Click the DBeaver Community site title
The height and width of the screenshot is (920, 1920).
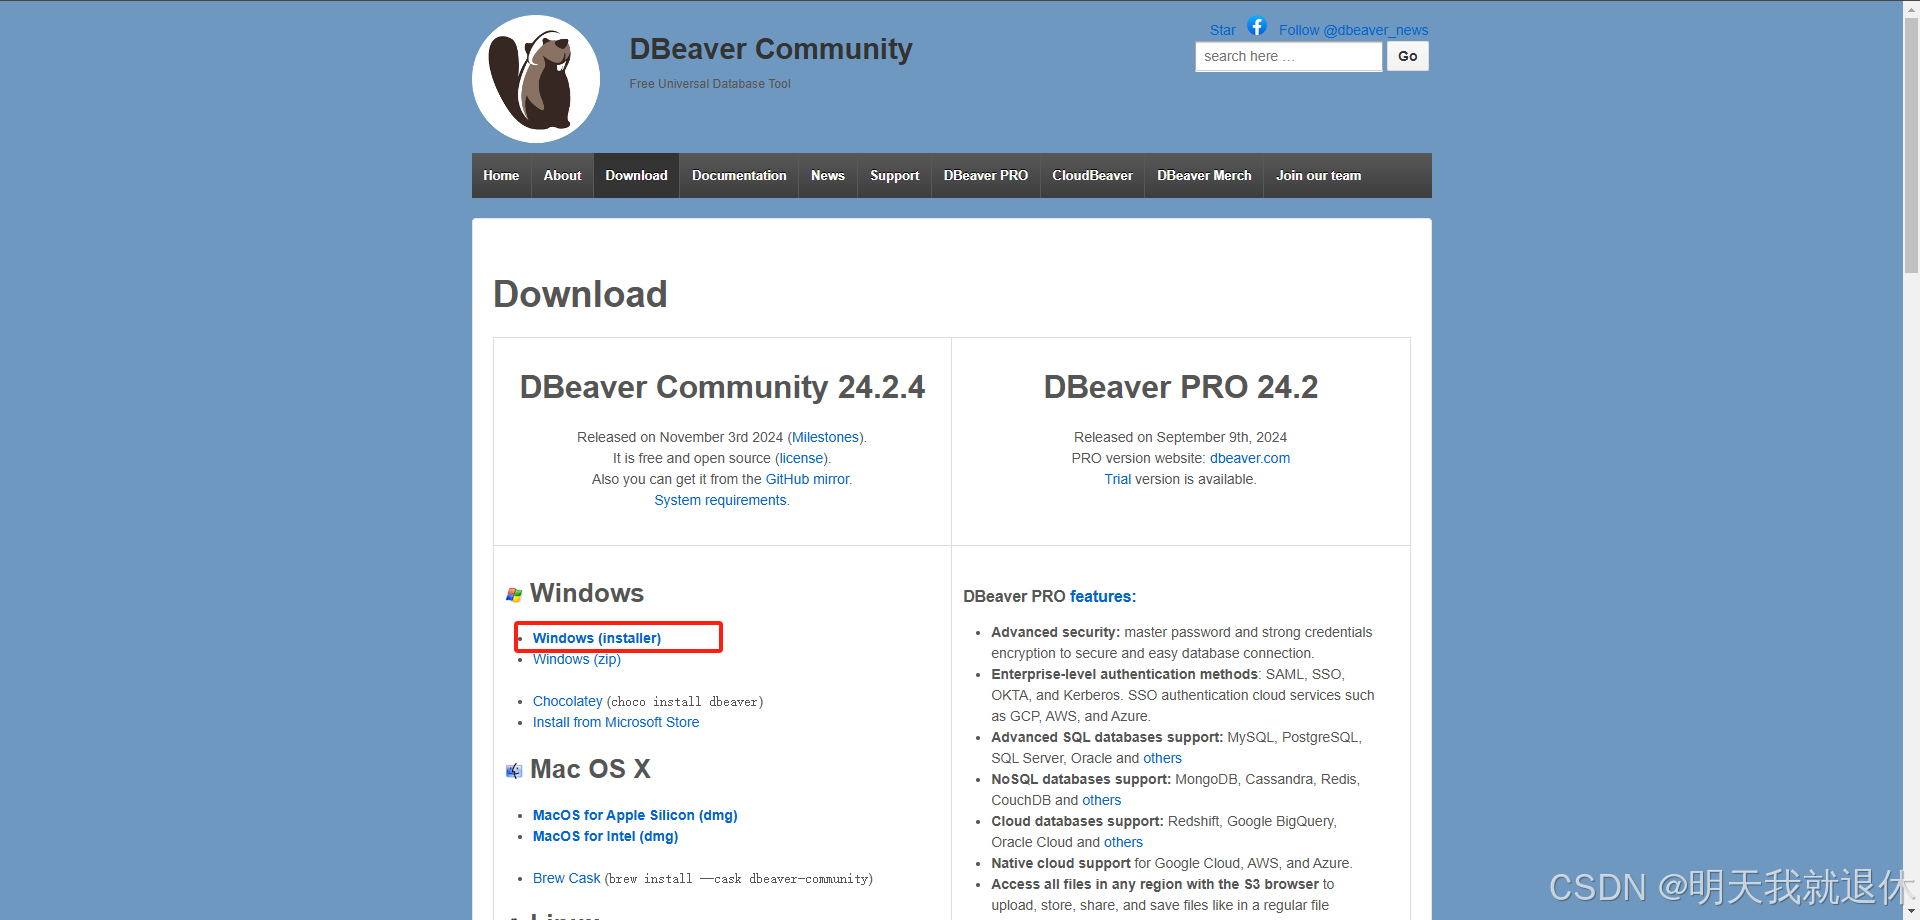point(771,49)
